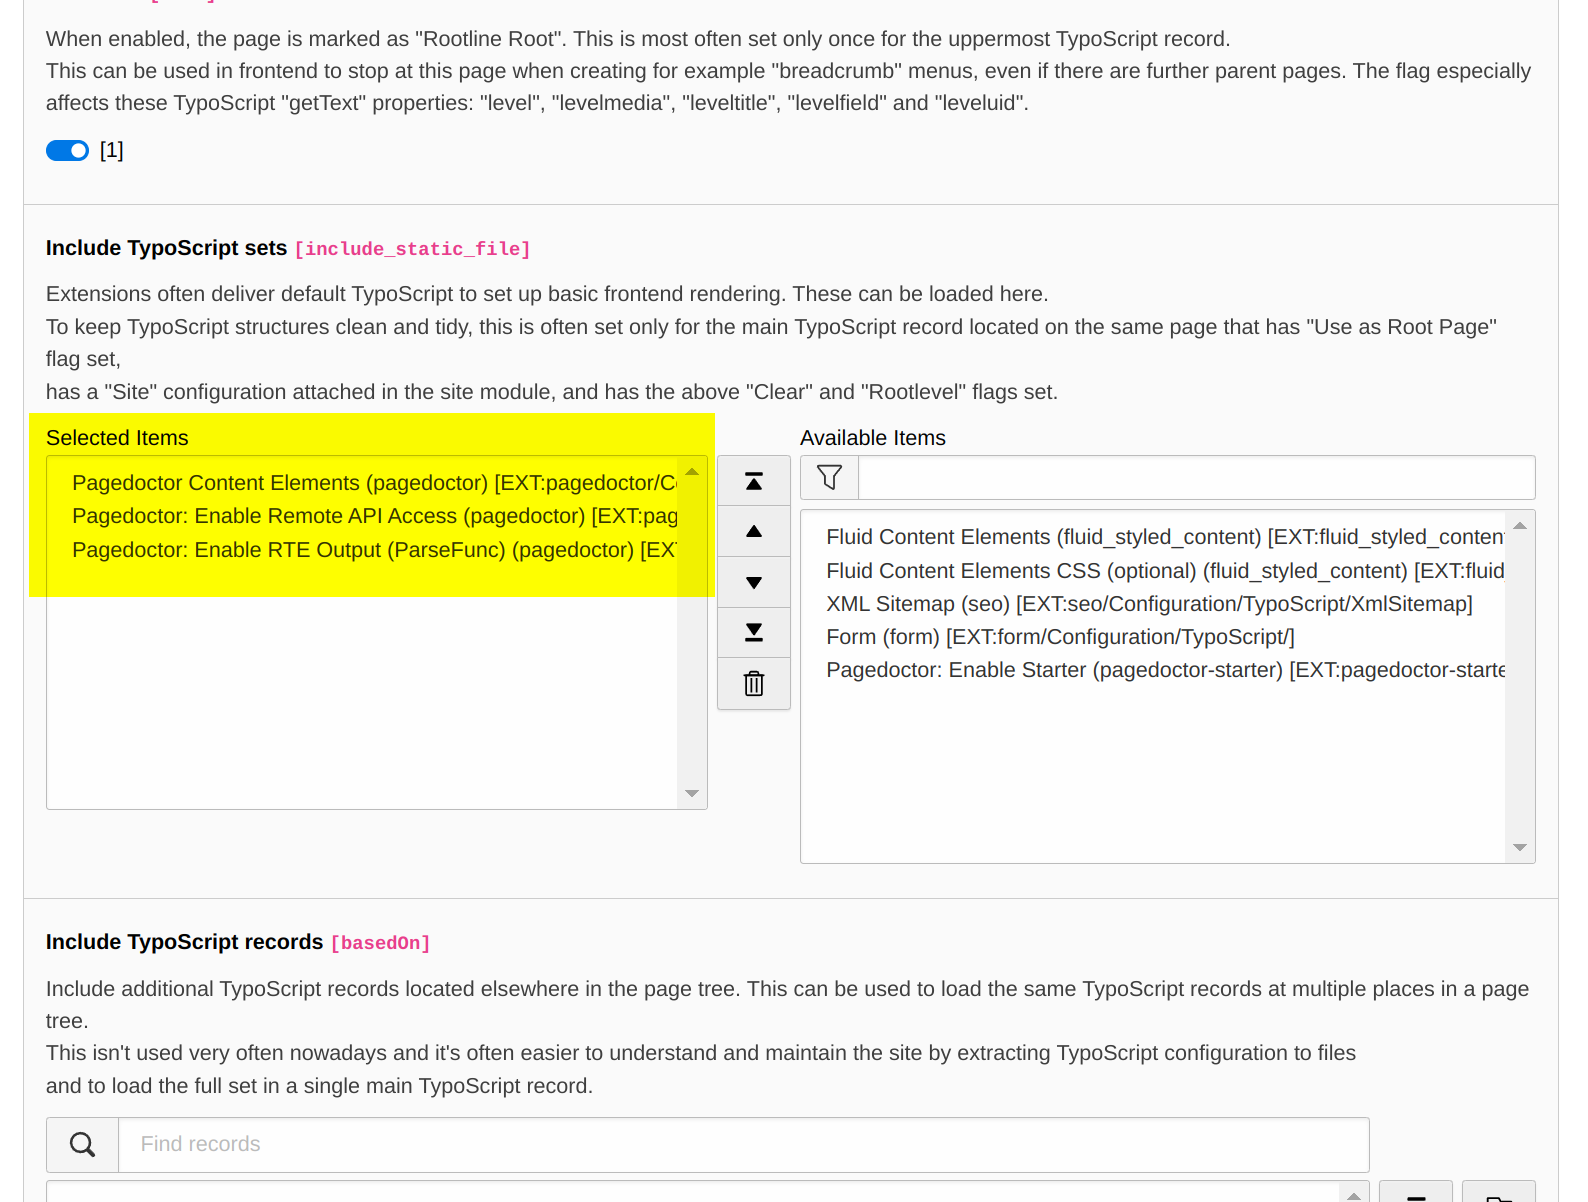Click the Available Items filter text field
Image resolution: width=1588 pixels, height=1202 pixels.
(x=1196, y=477)
